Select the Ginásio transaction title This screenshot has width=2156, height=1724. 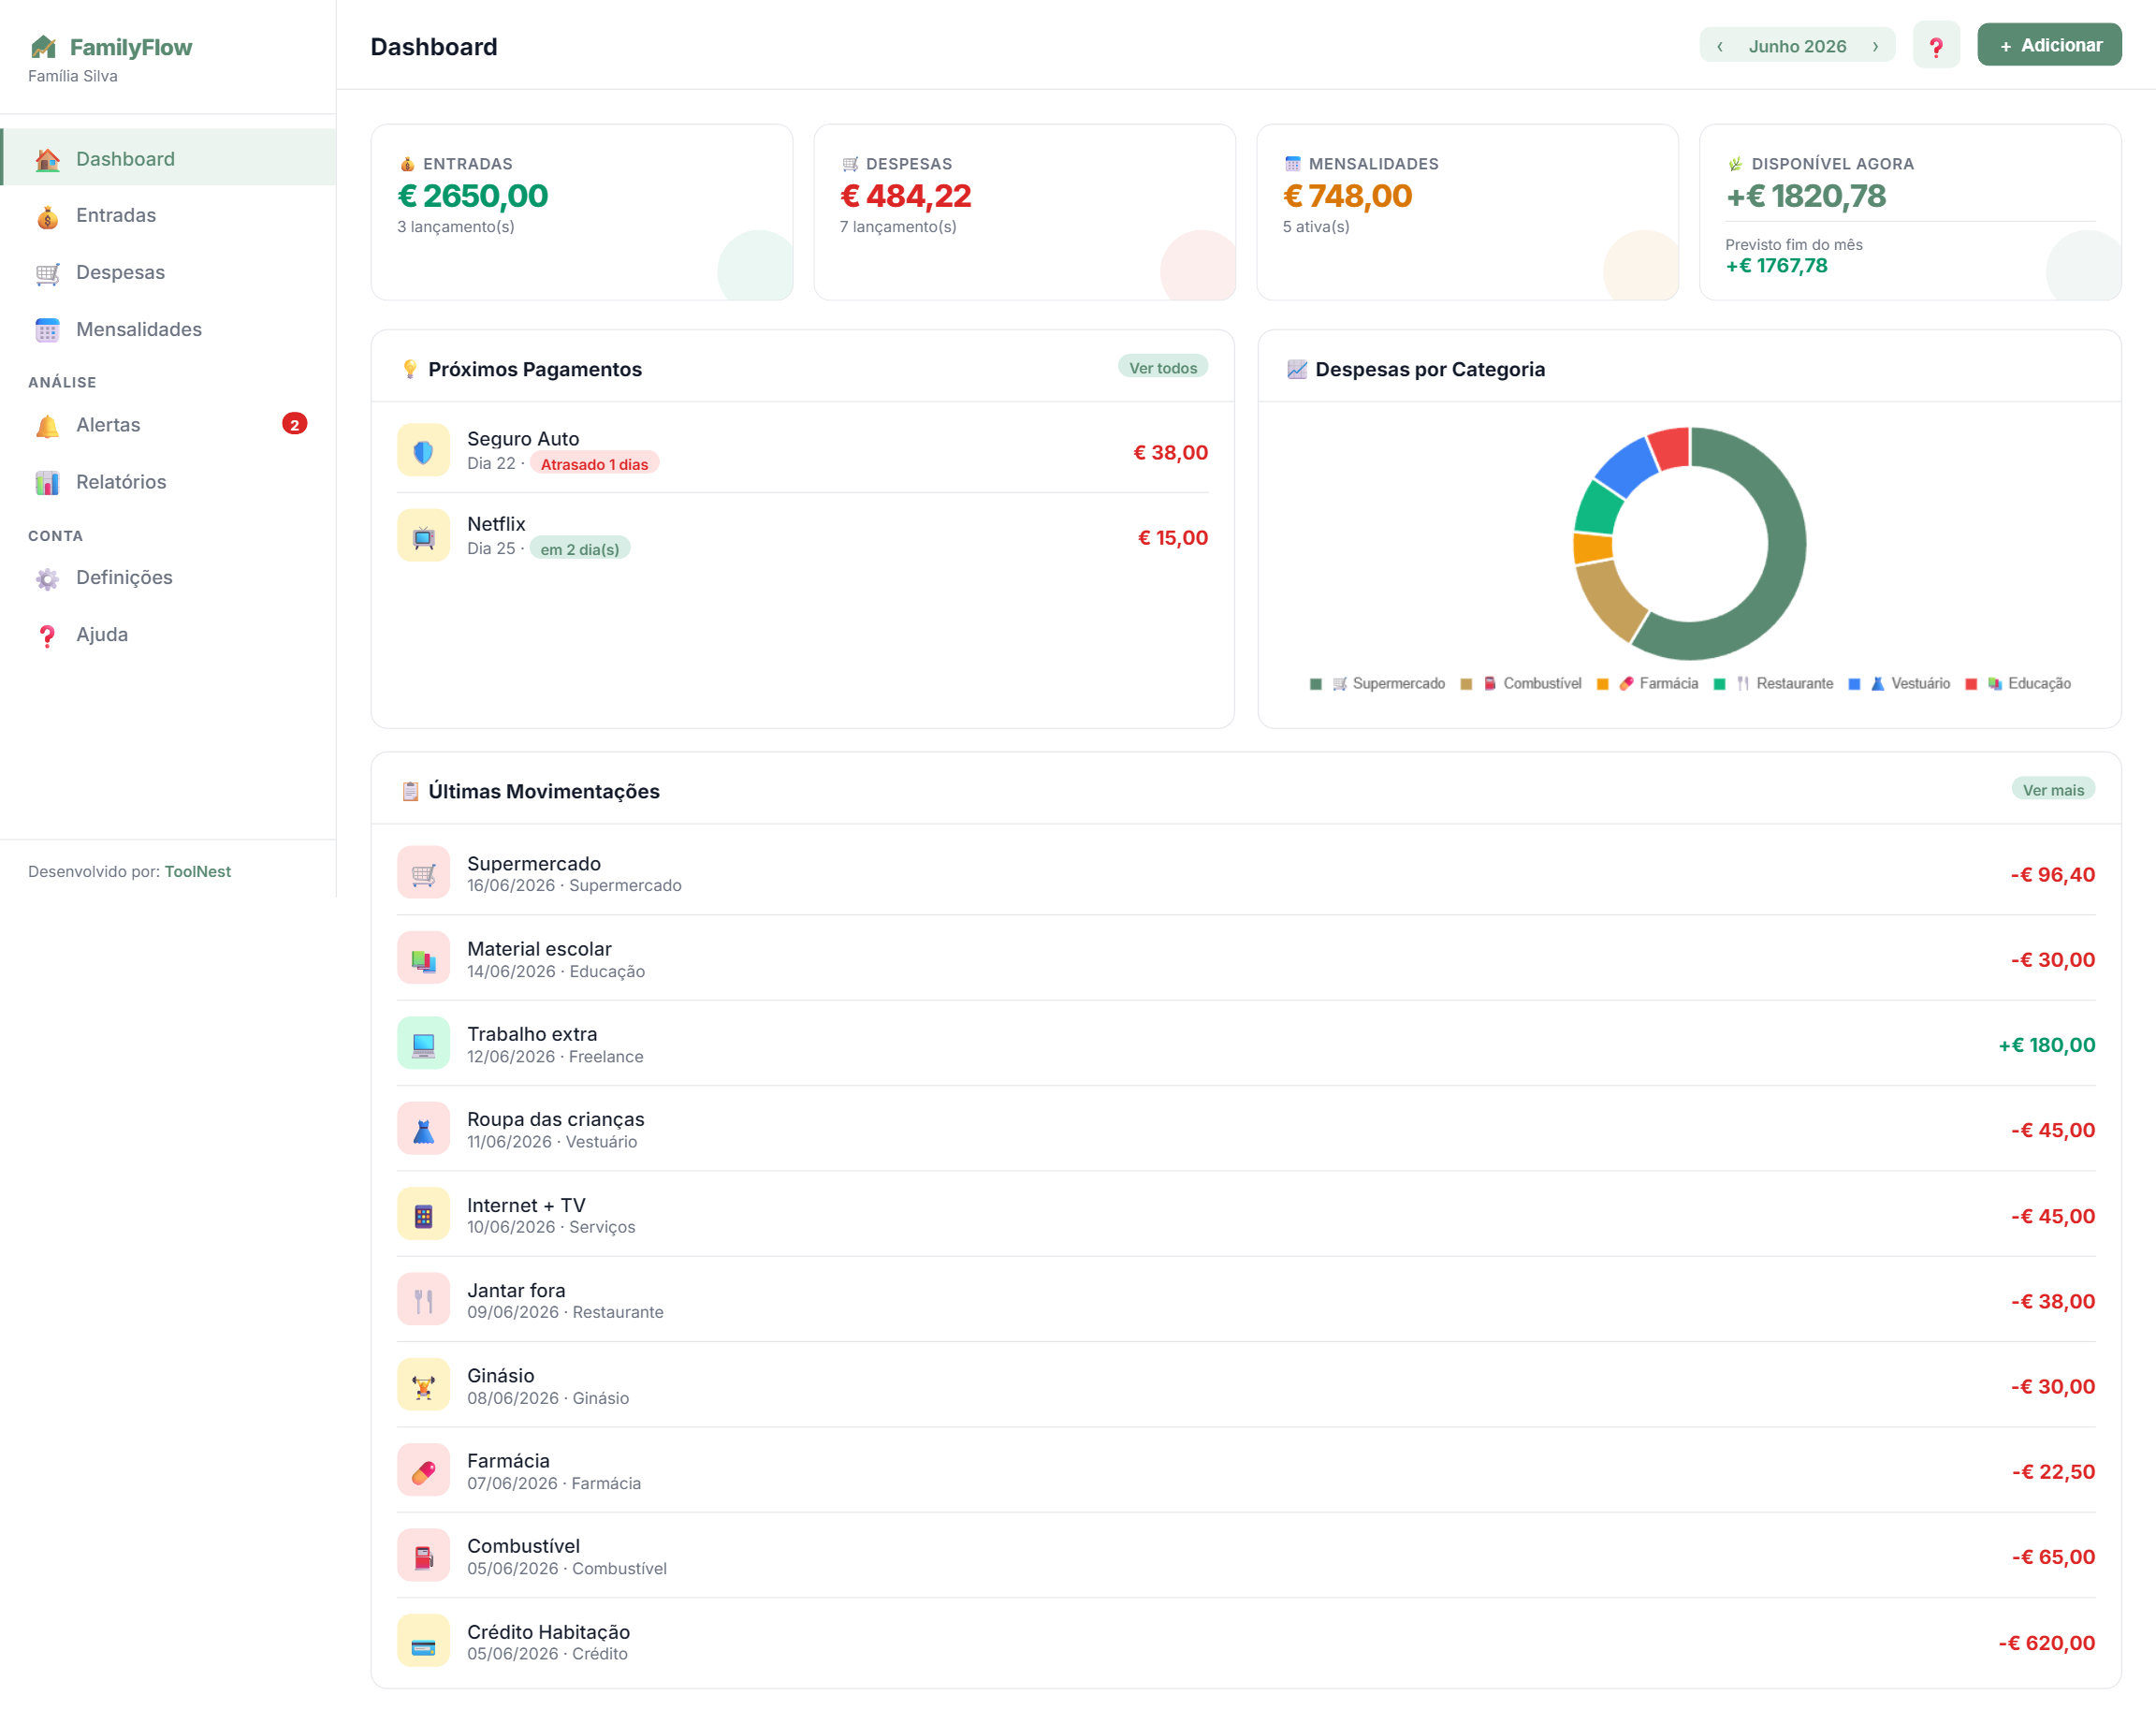[x=501, y=1375]
